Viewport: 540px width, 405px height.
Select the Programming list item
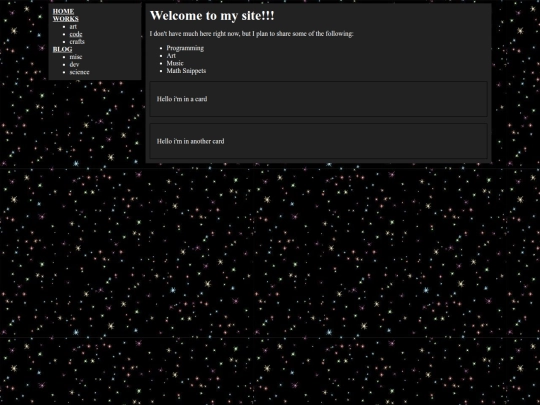pyautogui.click(x=185, y=48)
